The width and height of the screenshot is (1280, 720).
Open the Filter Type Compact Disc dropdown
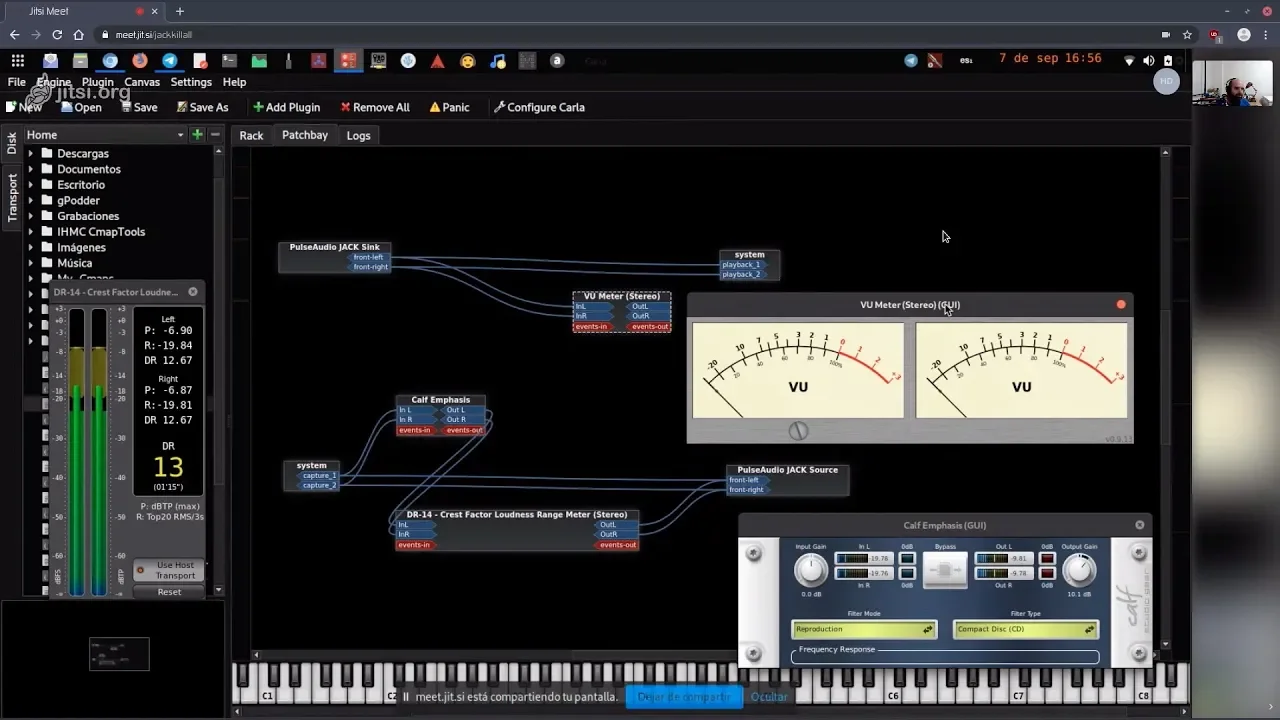pyautogui.click(x=1026, y=629)
